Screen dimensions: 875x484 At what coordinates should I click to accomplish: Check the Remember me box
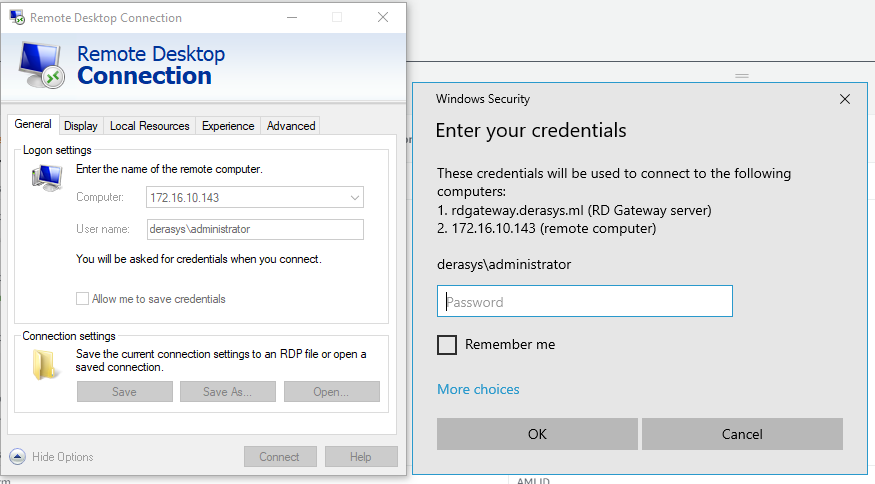(x=447, y=345)
